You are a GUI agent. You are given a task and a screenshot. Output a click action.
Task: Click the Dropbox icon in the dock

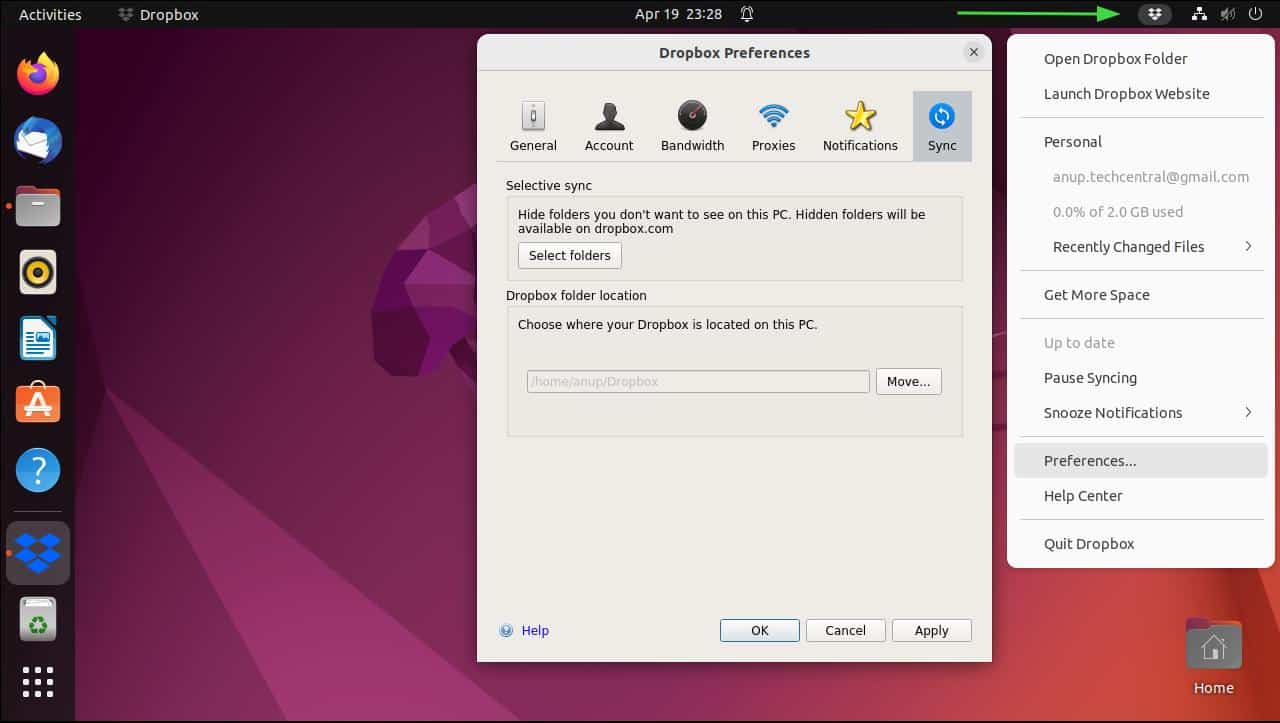tap(38, 553)
